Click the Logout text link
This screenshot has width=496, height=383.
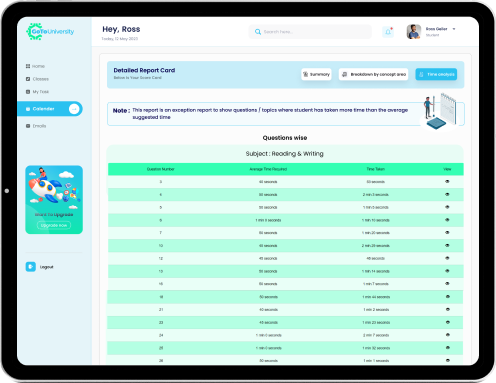click(x=46, y=267)
